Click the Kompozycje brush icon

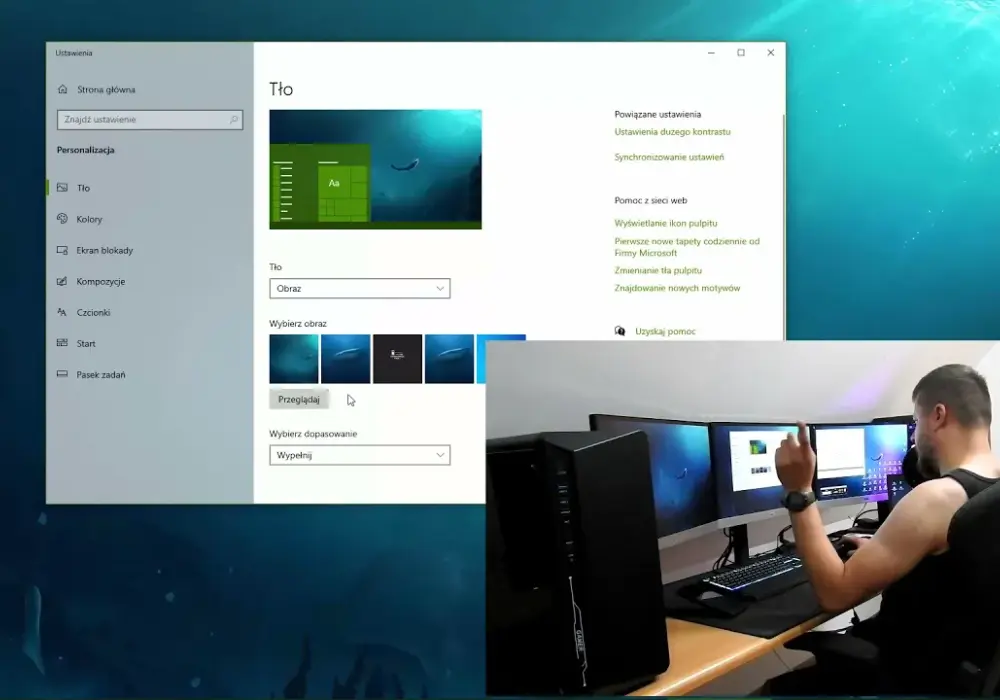(62, 281)
